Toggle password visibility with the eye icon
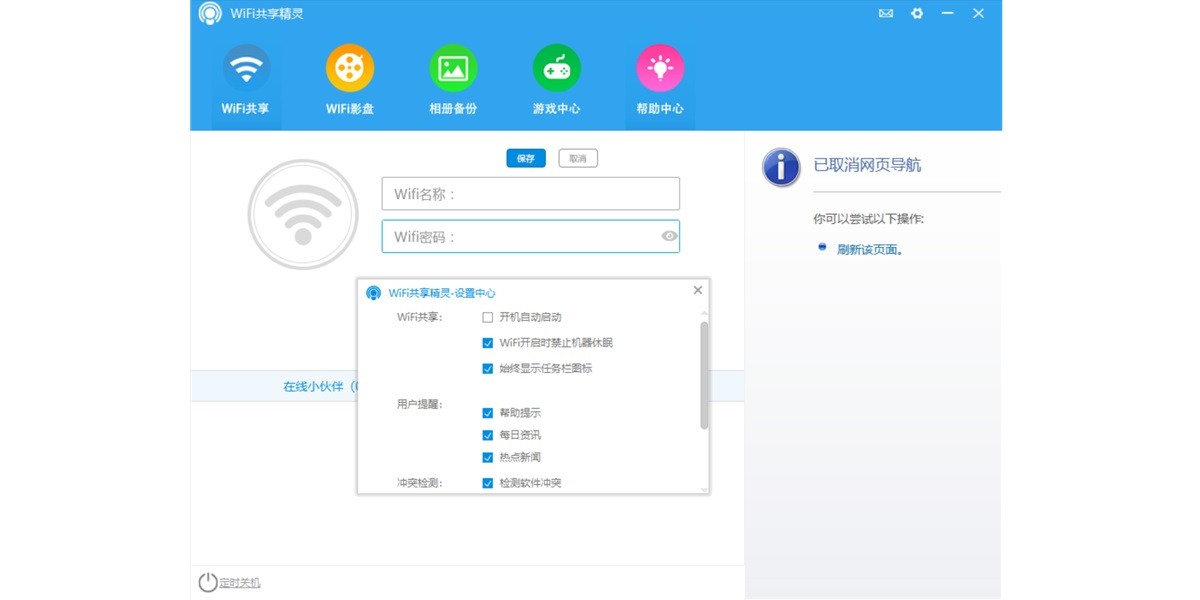Viewport: 1200px width, 600px height. [668, 236]
